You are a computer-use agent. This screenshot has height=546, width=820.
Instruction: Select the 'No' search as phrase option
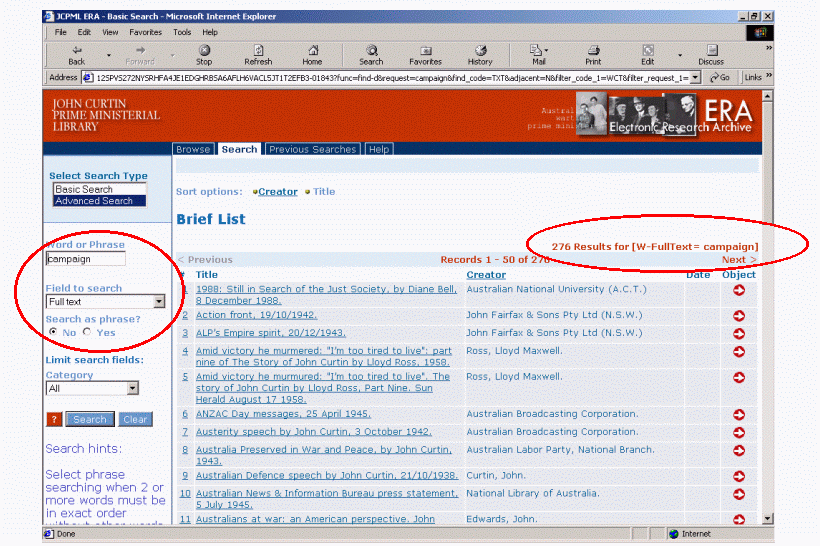[54, 332]
